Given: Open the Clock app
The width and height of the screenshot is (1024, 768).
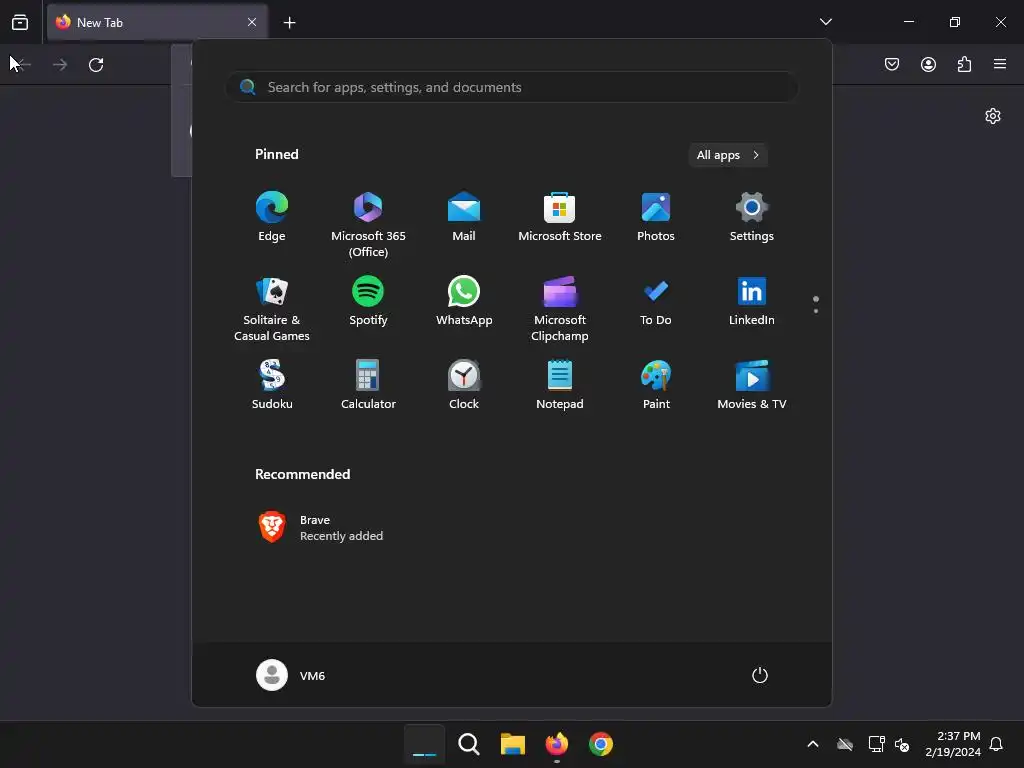Looking at the screenshot, I should (x=464, y=385).
